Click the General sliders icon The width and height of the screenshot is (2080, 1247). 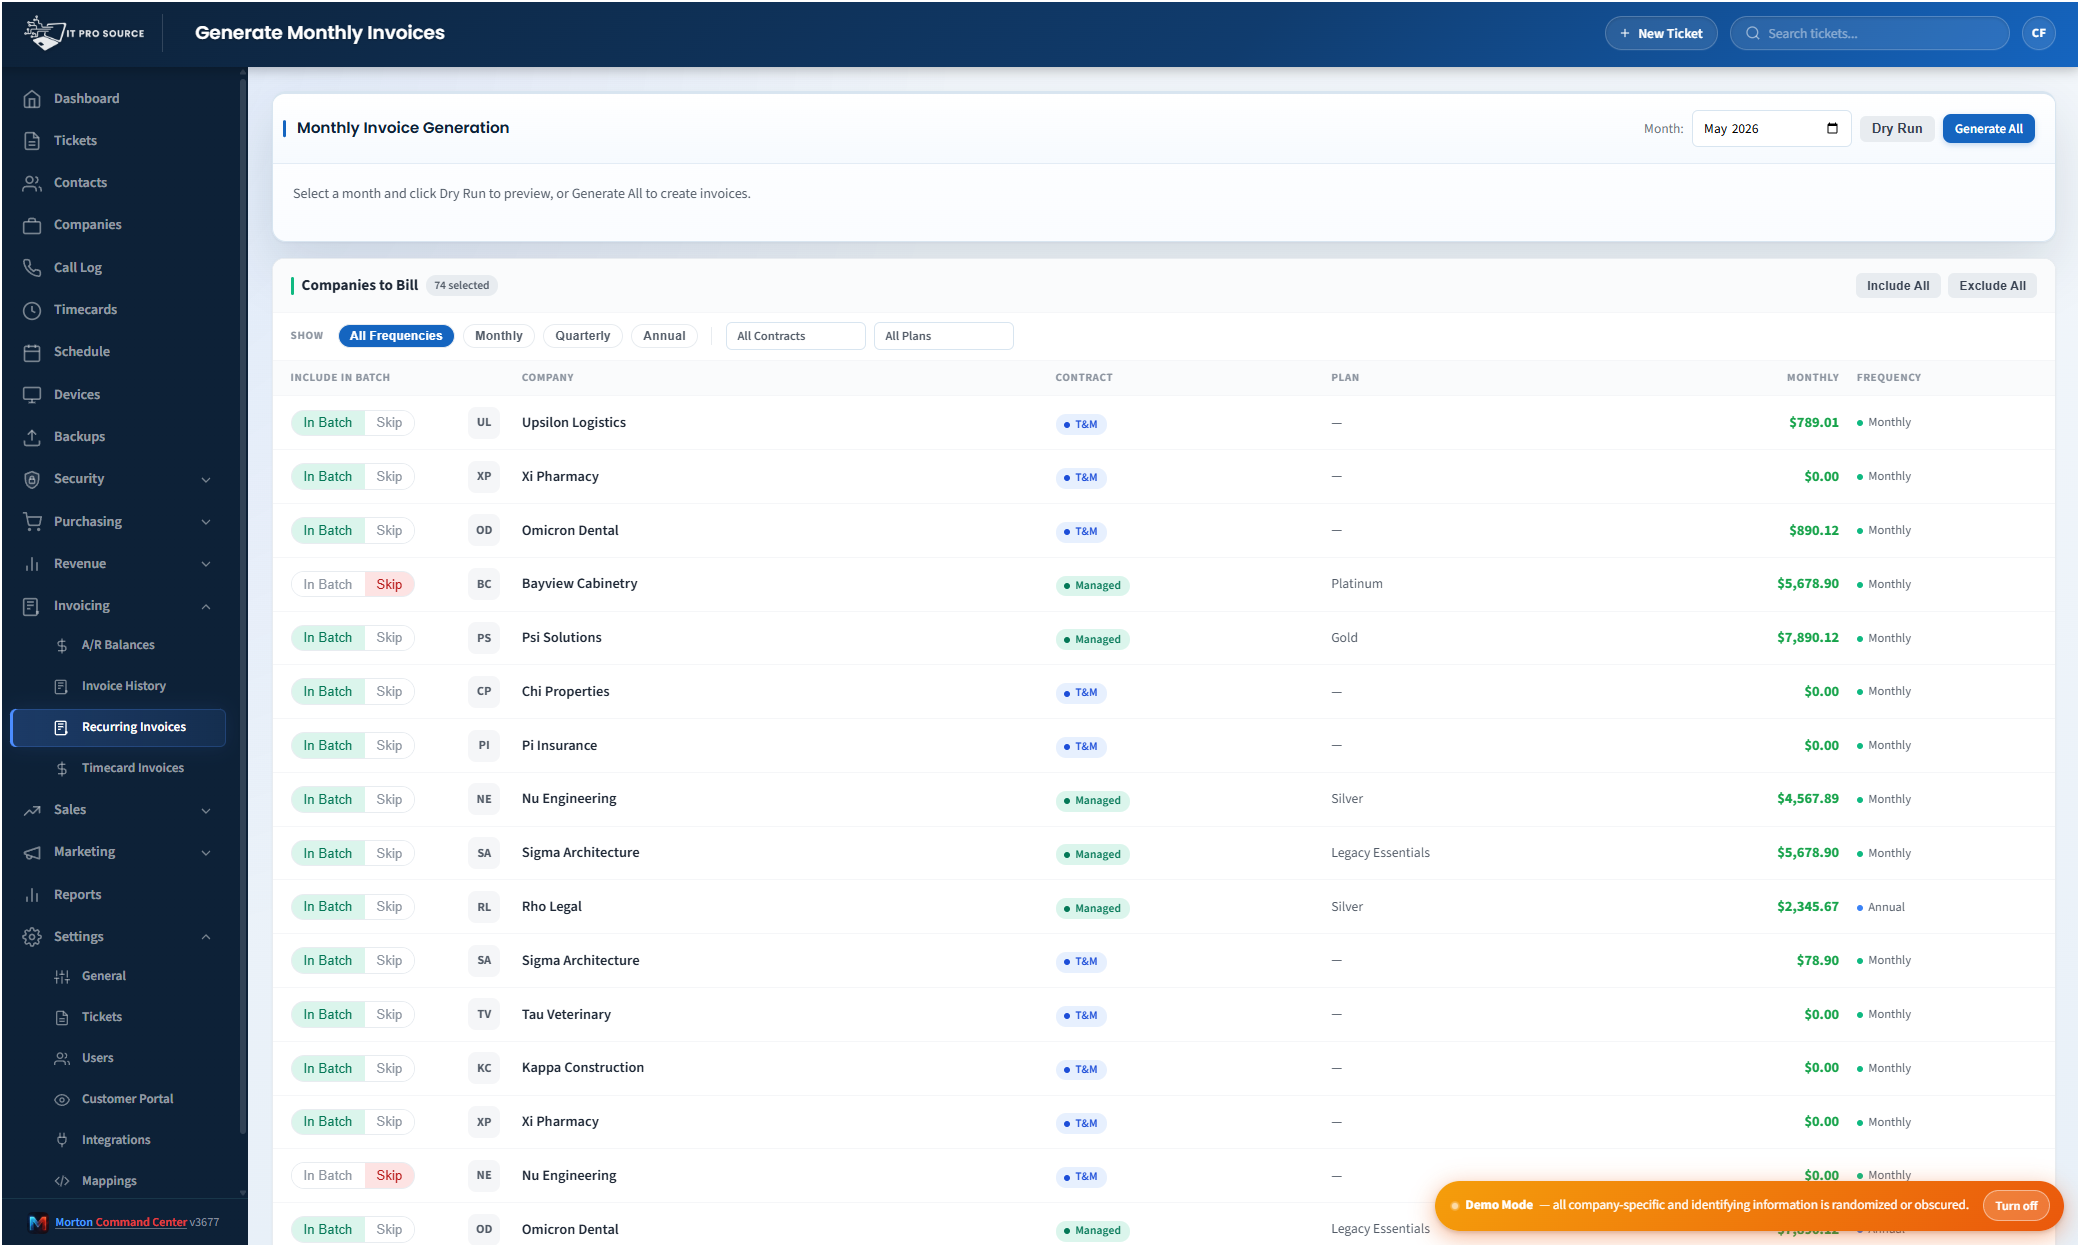click(x=62, y=976)
